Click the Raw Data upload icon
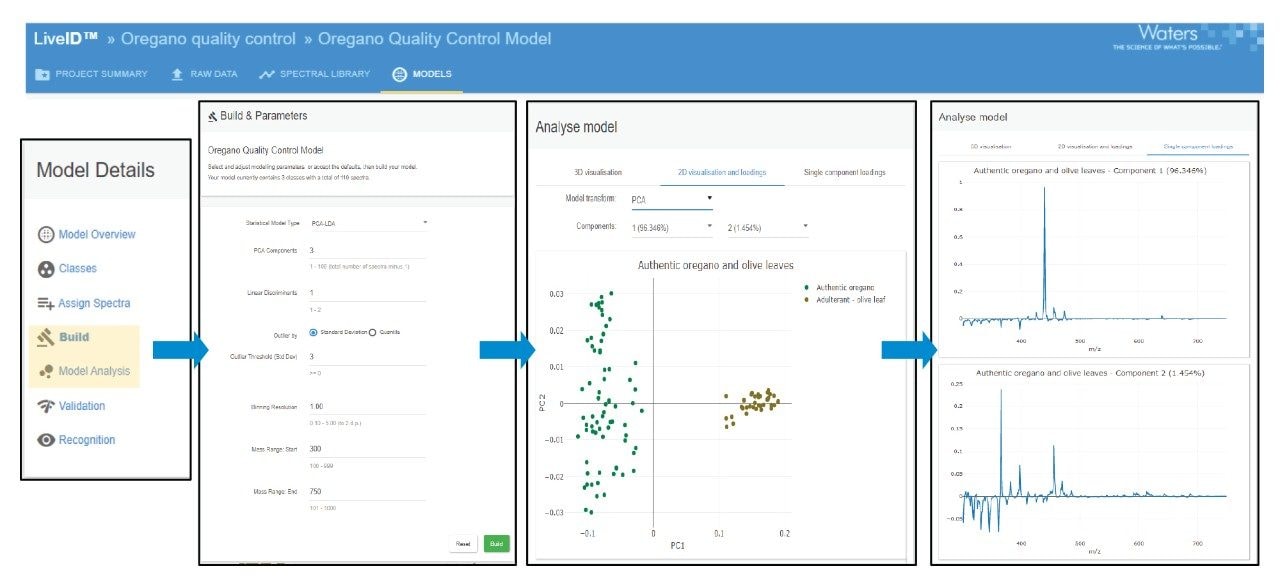1280x587 pixels. pyautogui.click(x=177, y=74)
